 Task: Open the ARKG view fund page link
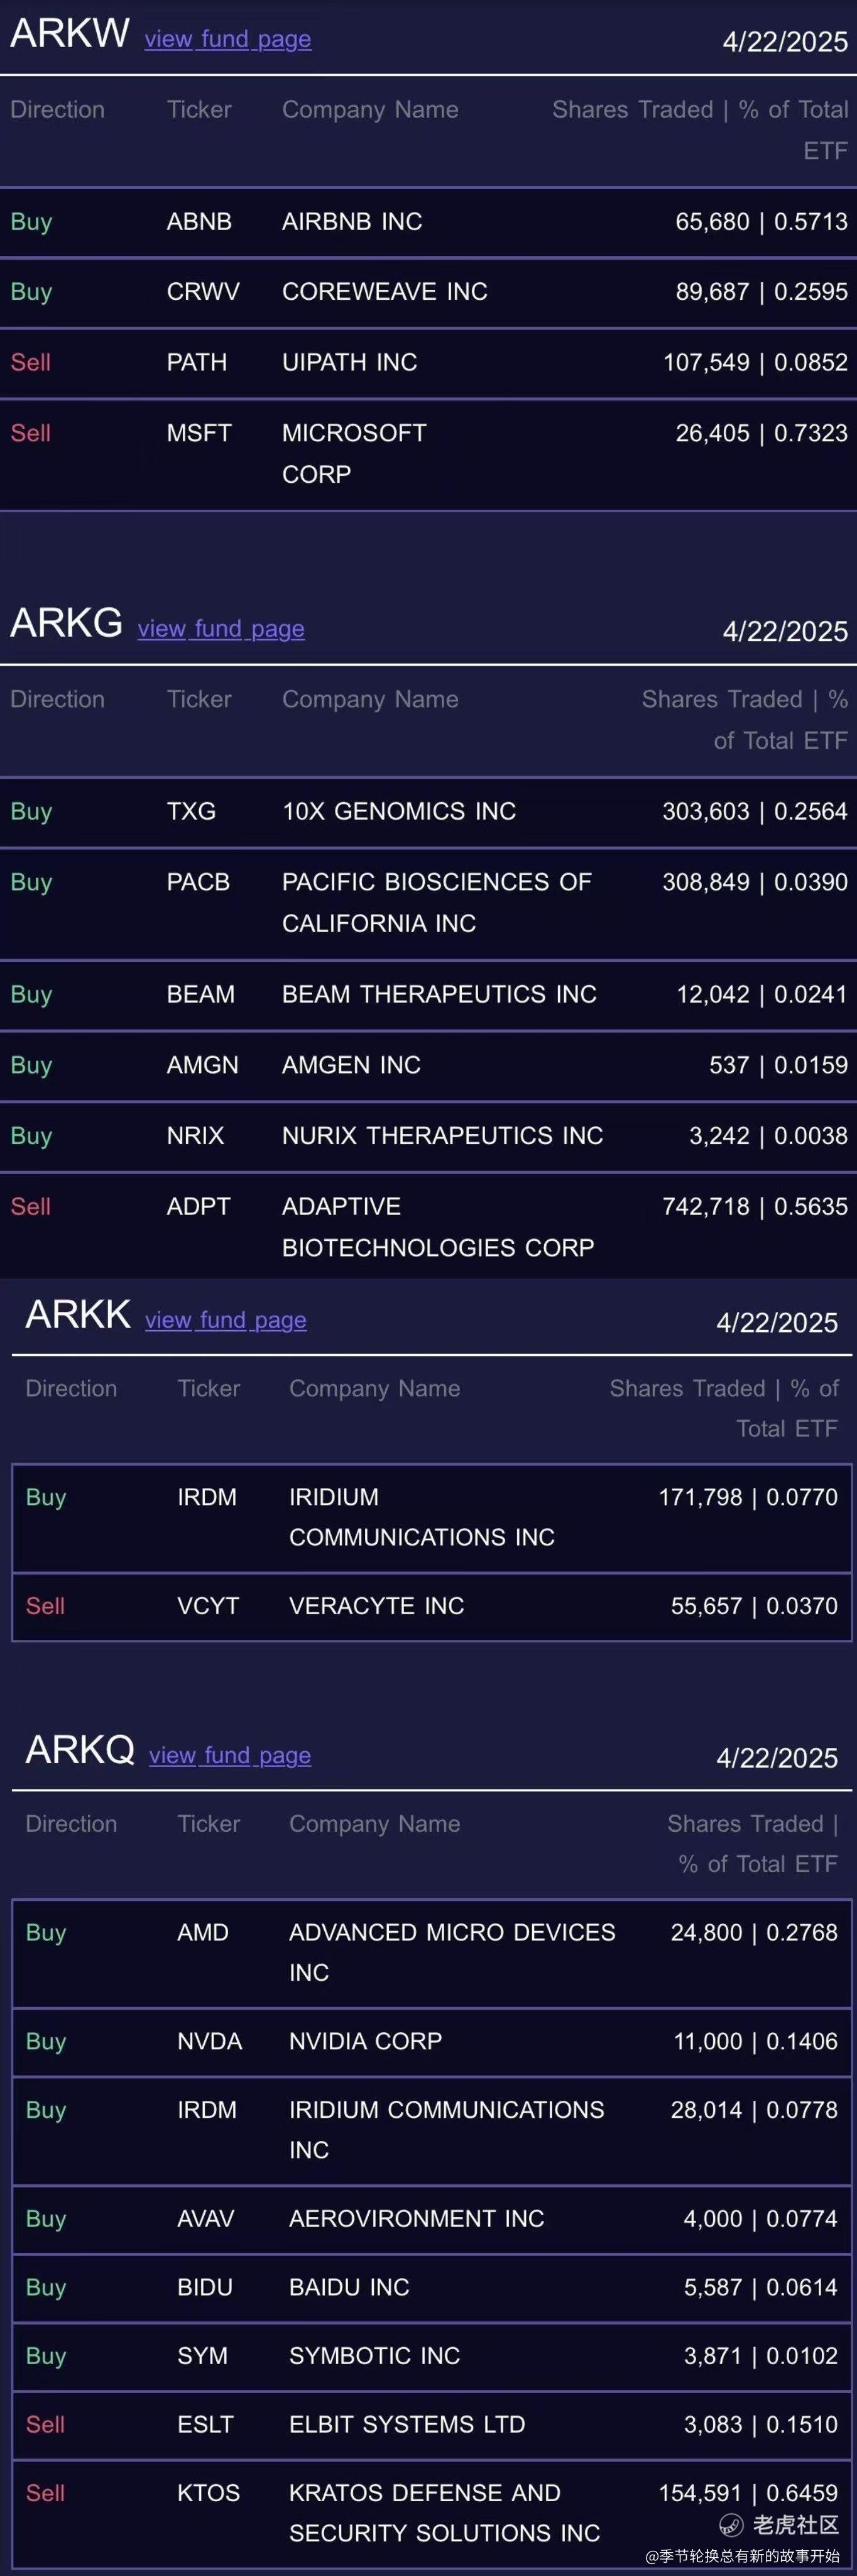[221, 629]
